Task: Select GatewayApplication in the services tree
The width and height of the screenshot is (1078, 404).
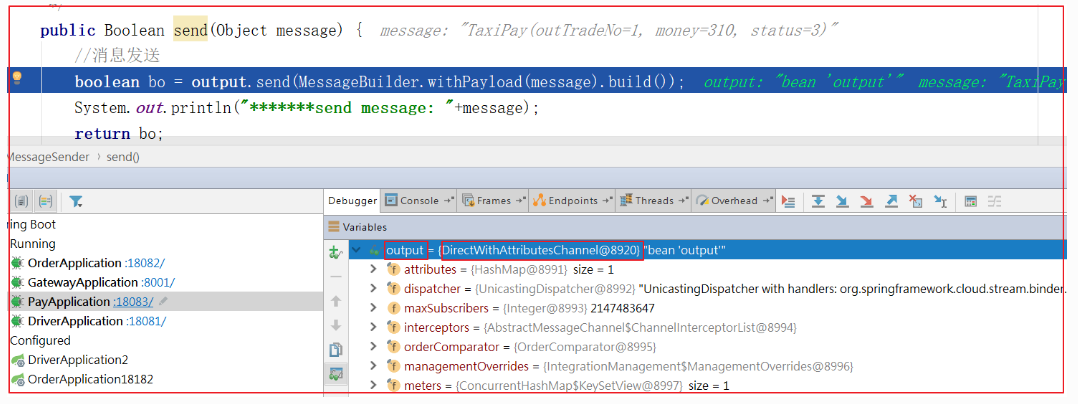Action: tap(82, 282)
